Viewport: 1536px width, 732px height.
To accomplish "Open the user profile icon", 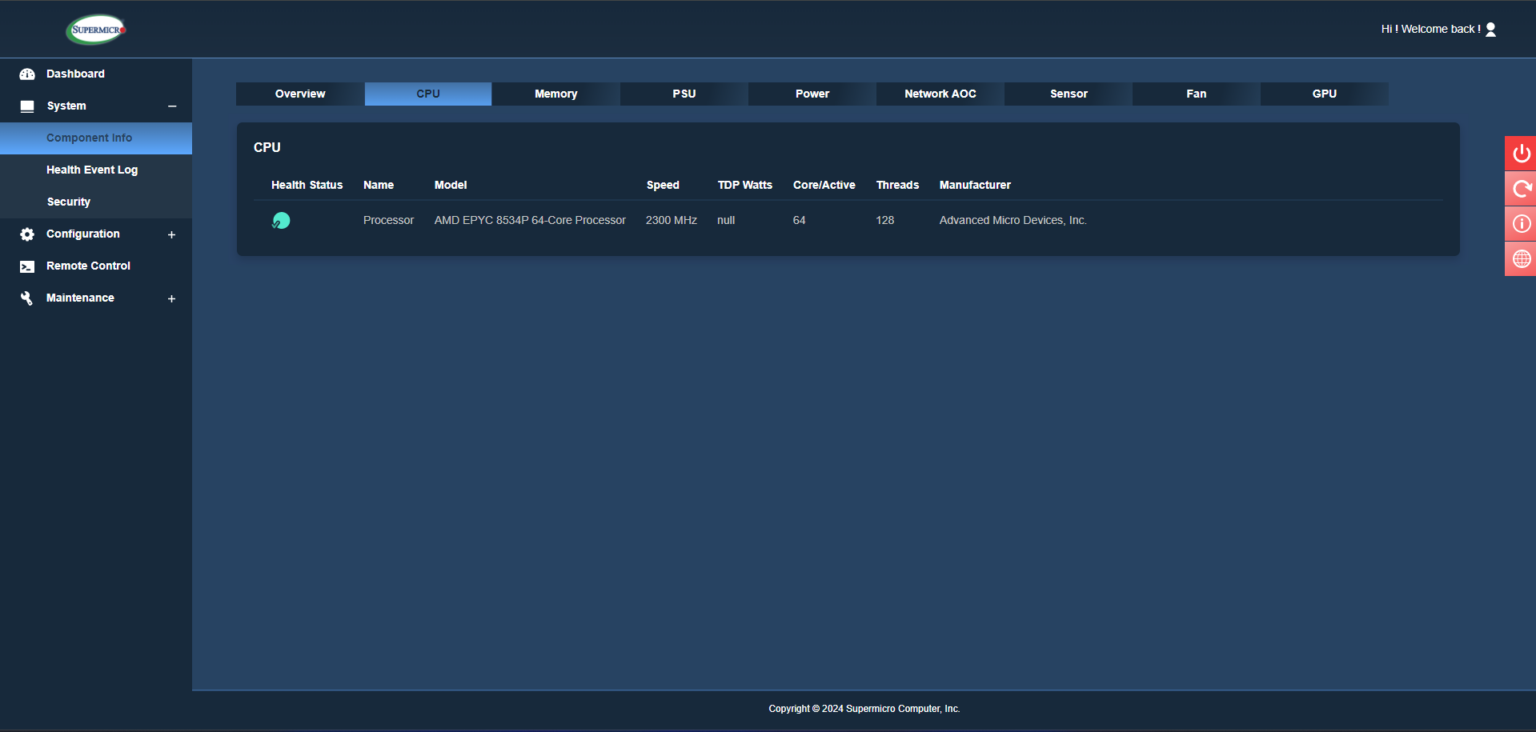I will (1490, 29).
